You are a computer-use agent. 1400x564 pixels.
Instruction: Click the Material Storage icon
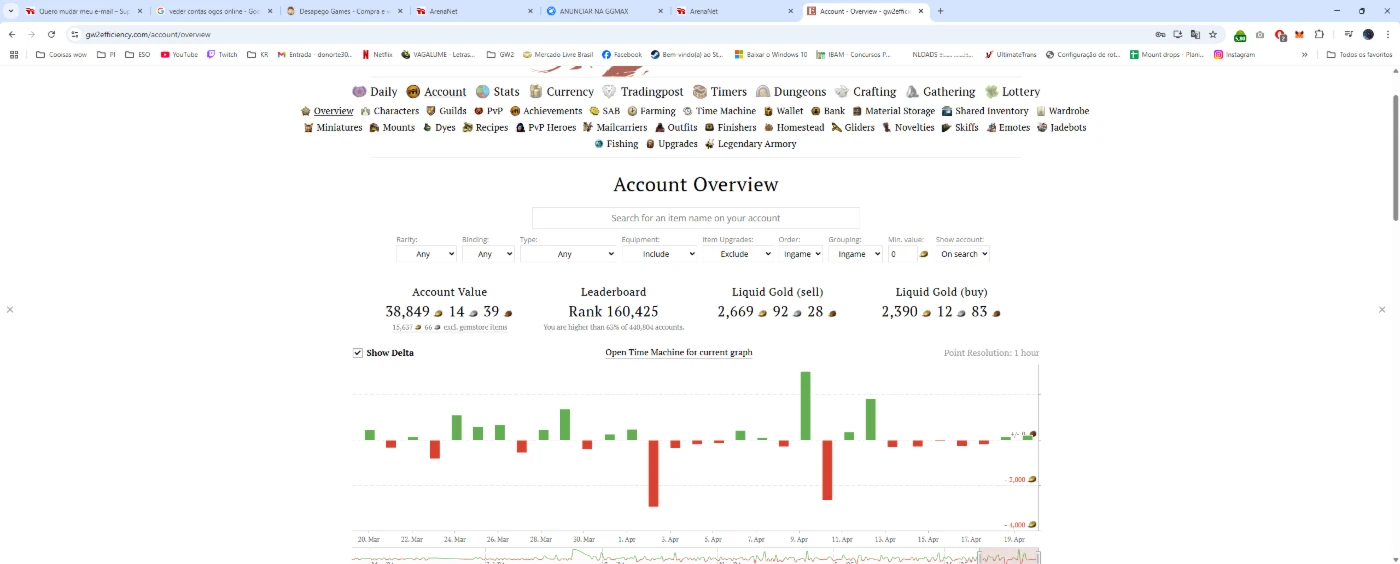857,111
